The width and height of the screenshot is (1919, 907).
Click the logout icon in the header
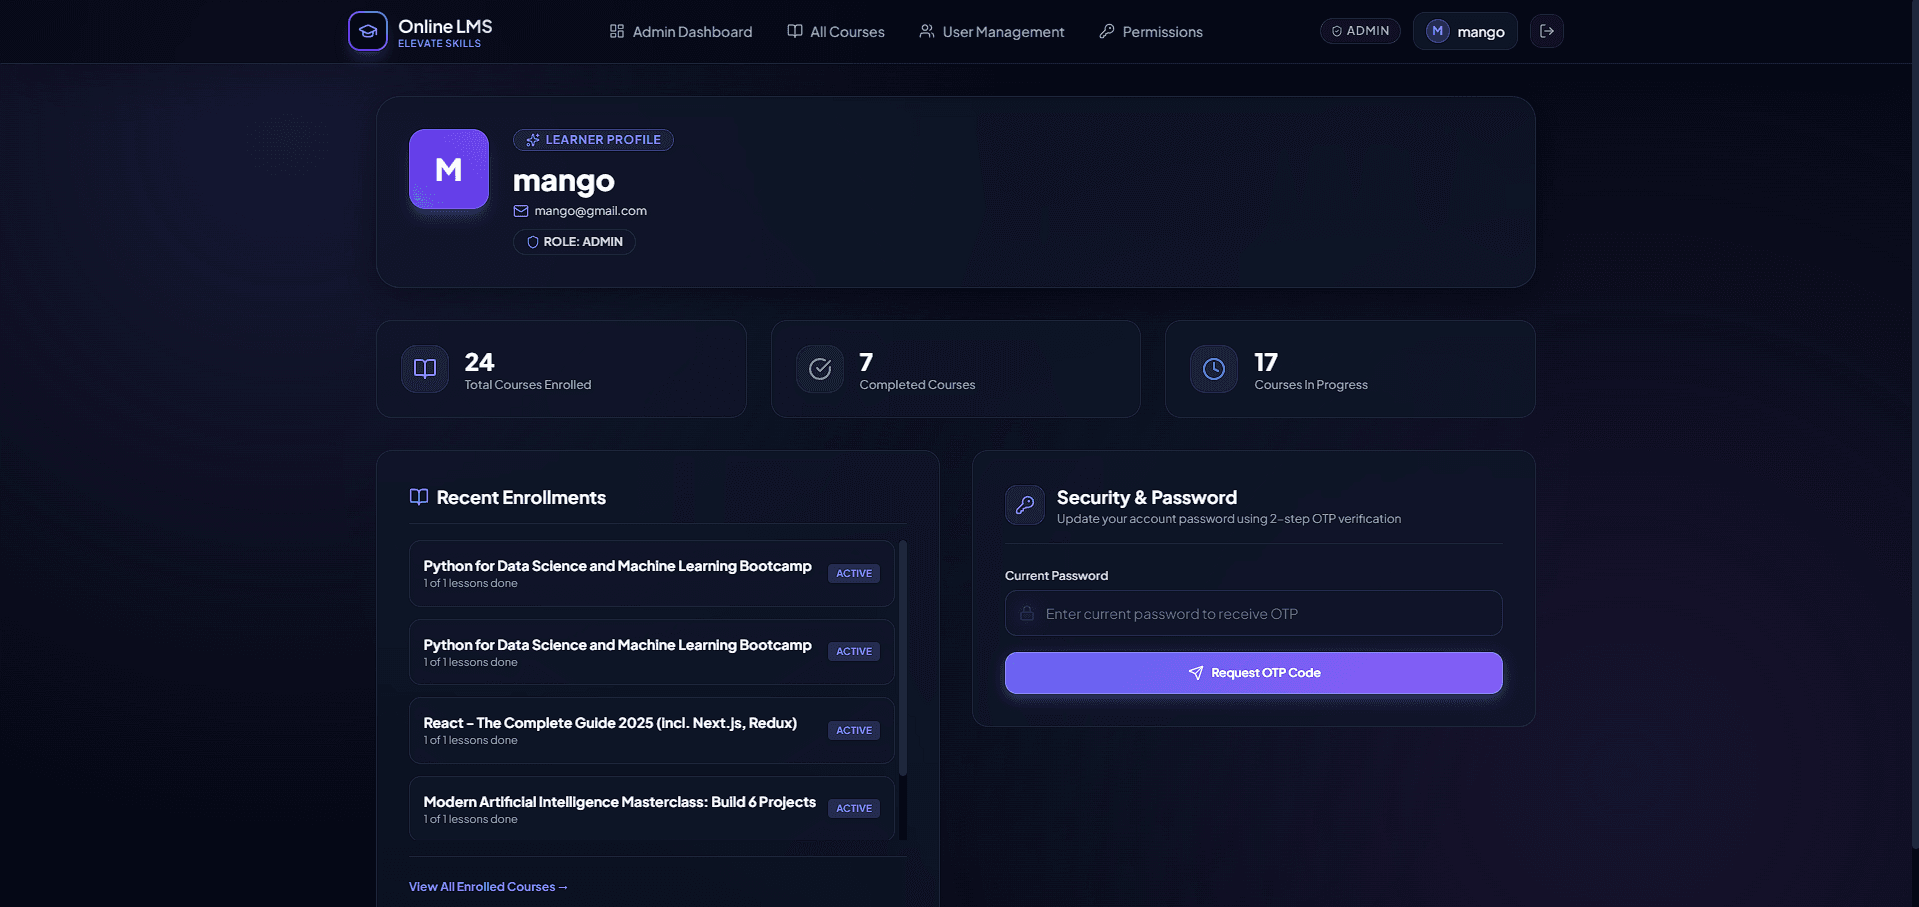[1547, 31]
